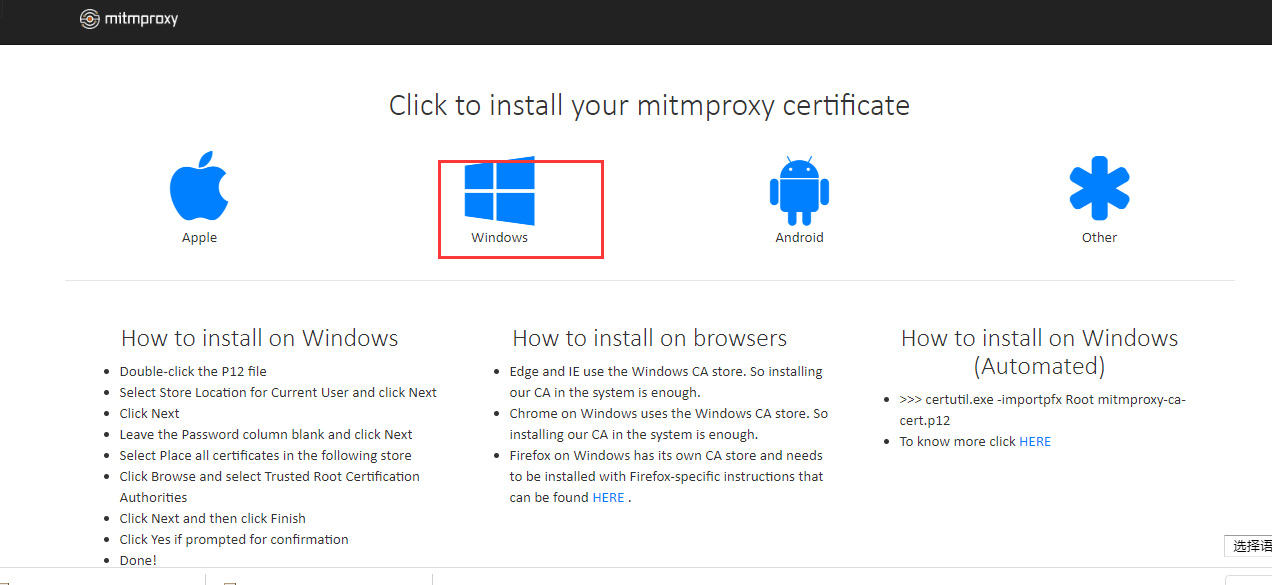This screenshot has height=585, width=1272.
Task: Select the Android robot icon
Action: (799, 189)
